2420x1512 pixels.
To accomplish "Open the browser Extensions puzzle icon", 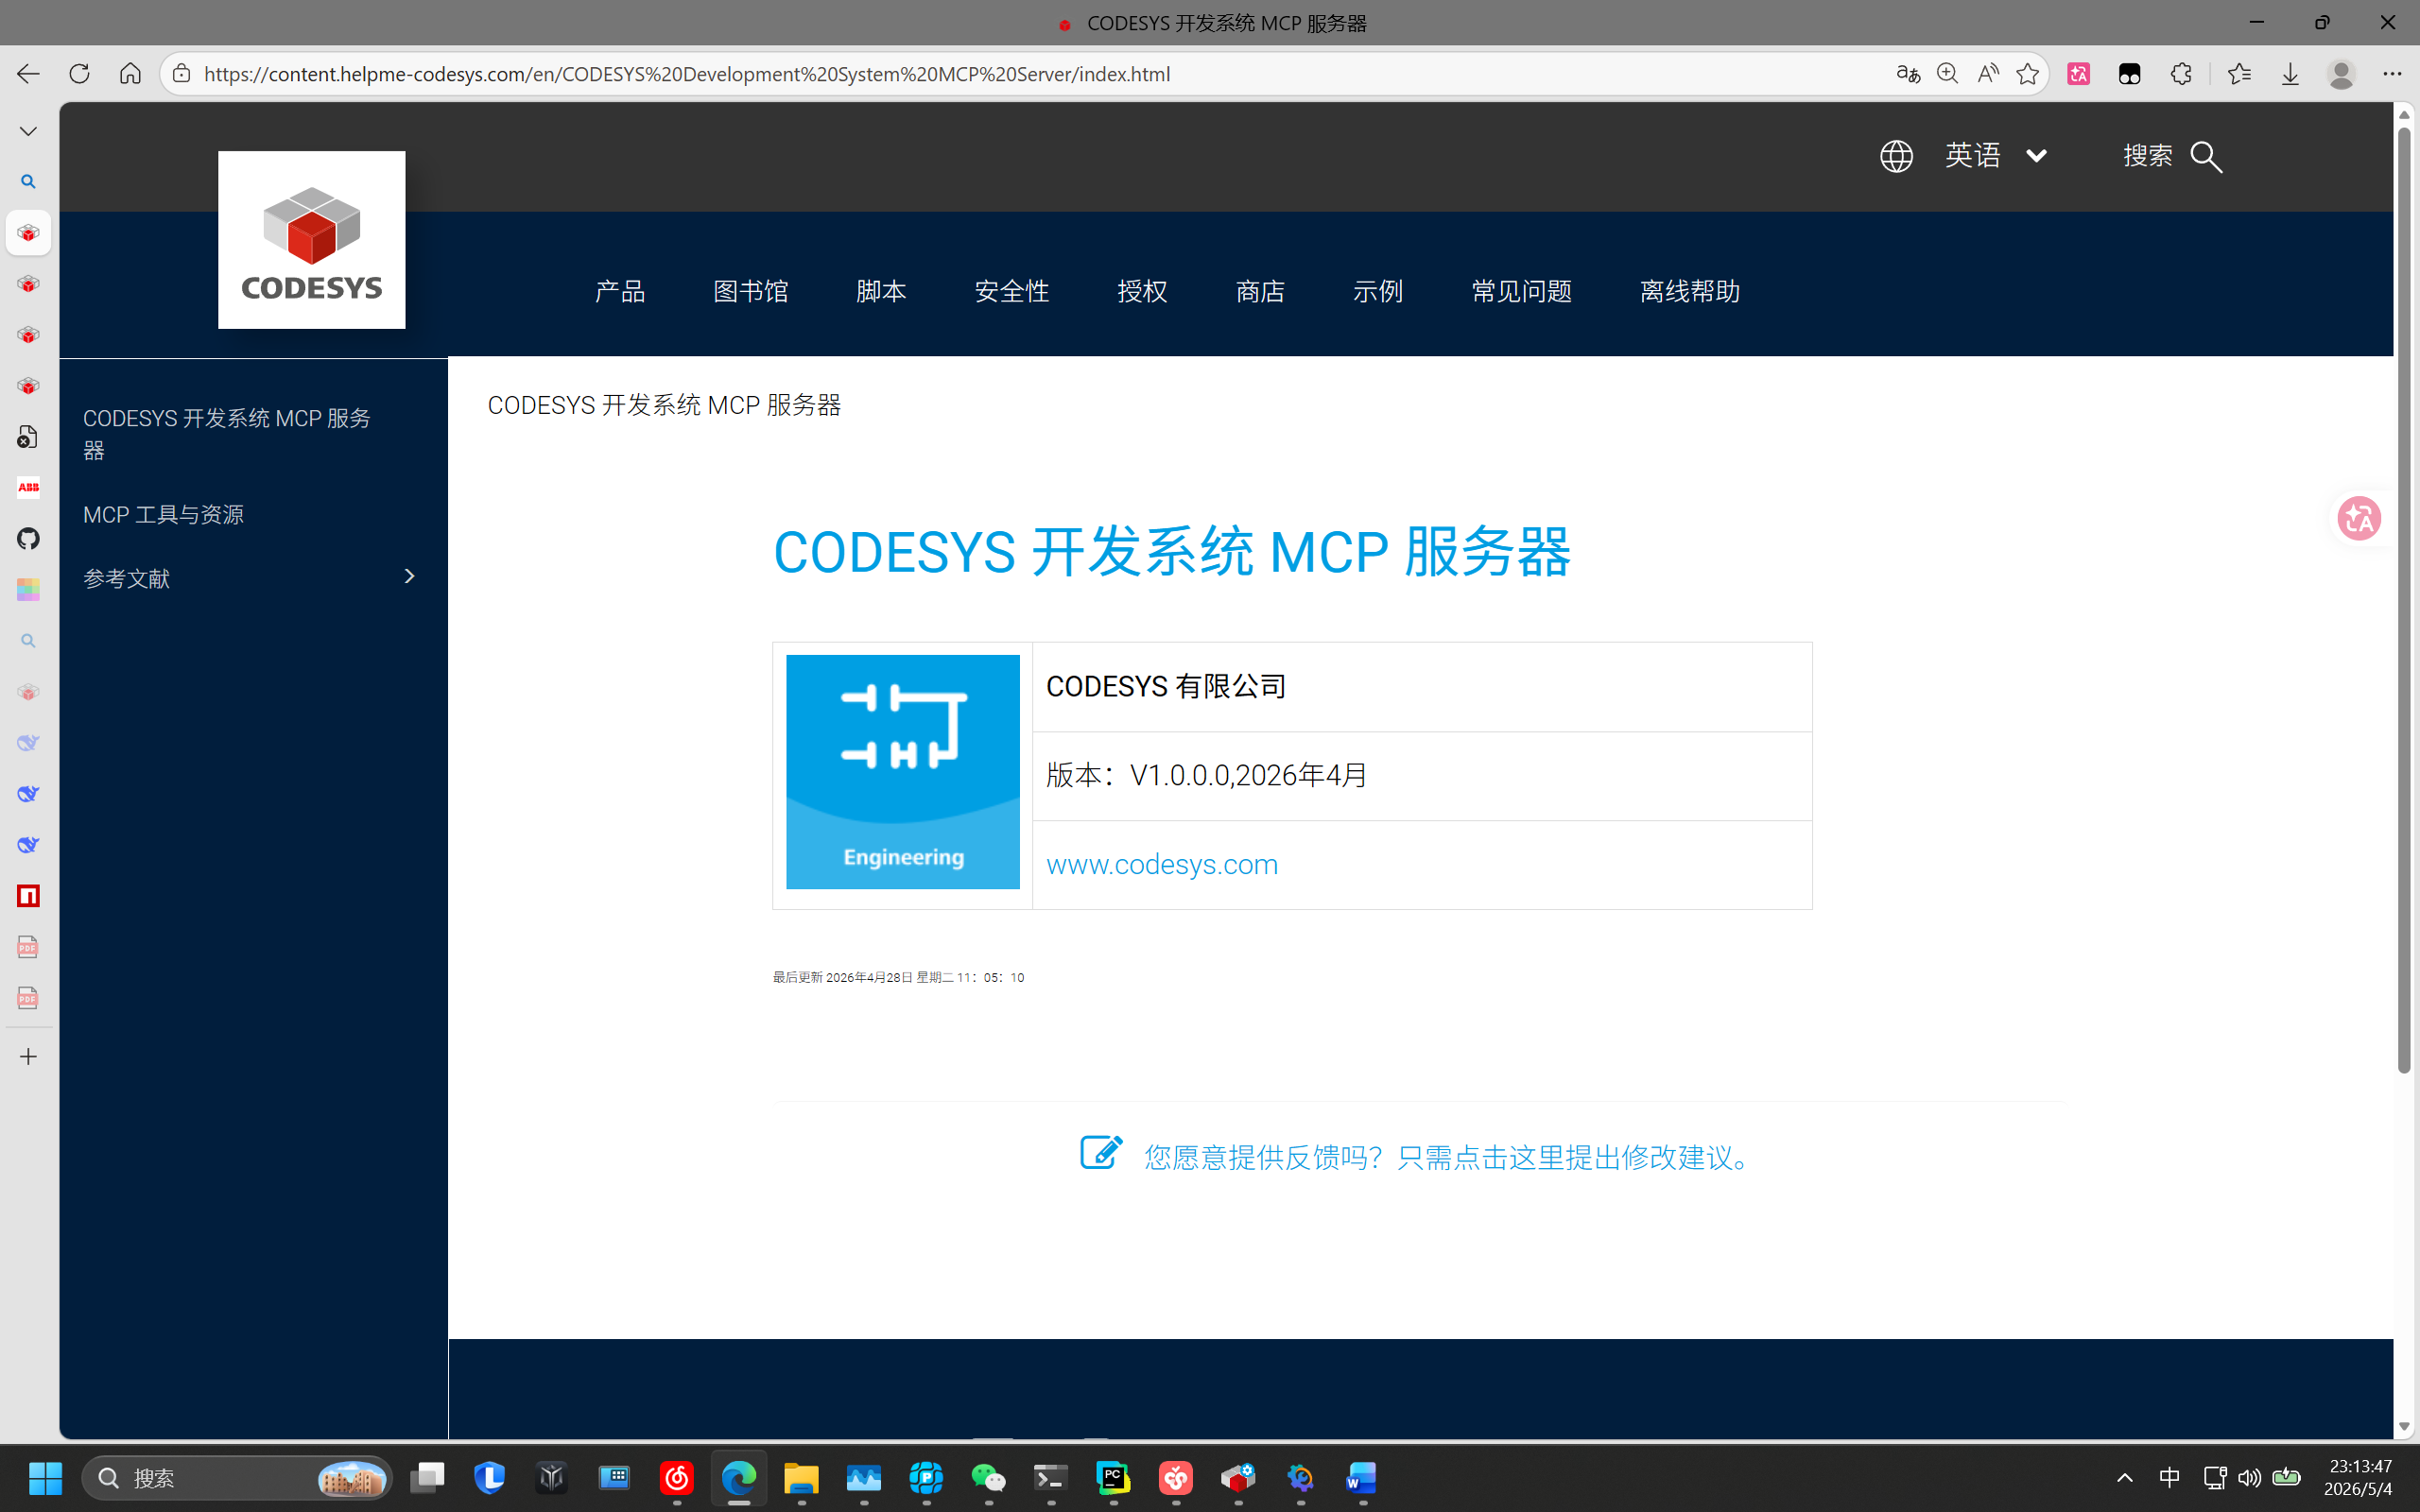I will click(x=2181, y=74).
